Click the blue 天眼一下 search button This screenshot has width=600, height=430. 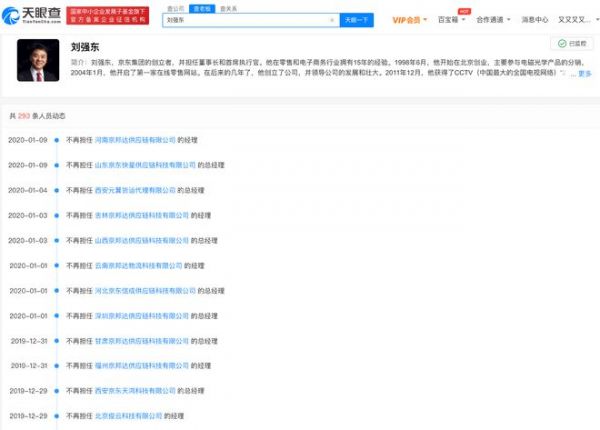tap(356, 20)
